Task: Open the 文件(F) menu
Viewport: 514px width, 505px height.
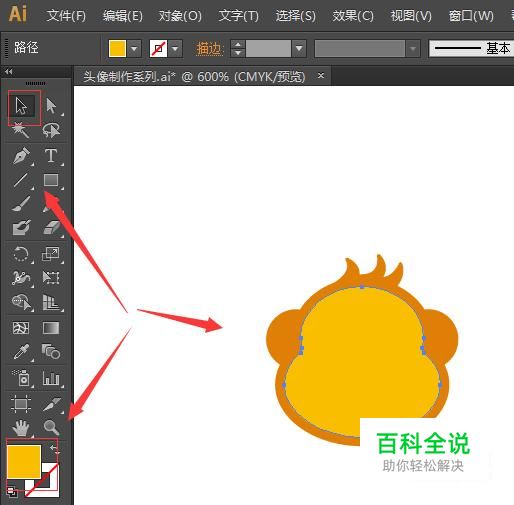Action: pos(66,16)
